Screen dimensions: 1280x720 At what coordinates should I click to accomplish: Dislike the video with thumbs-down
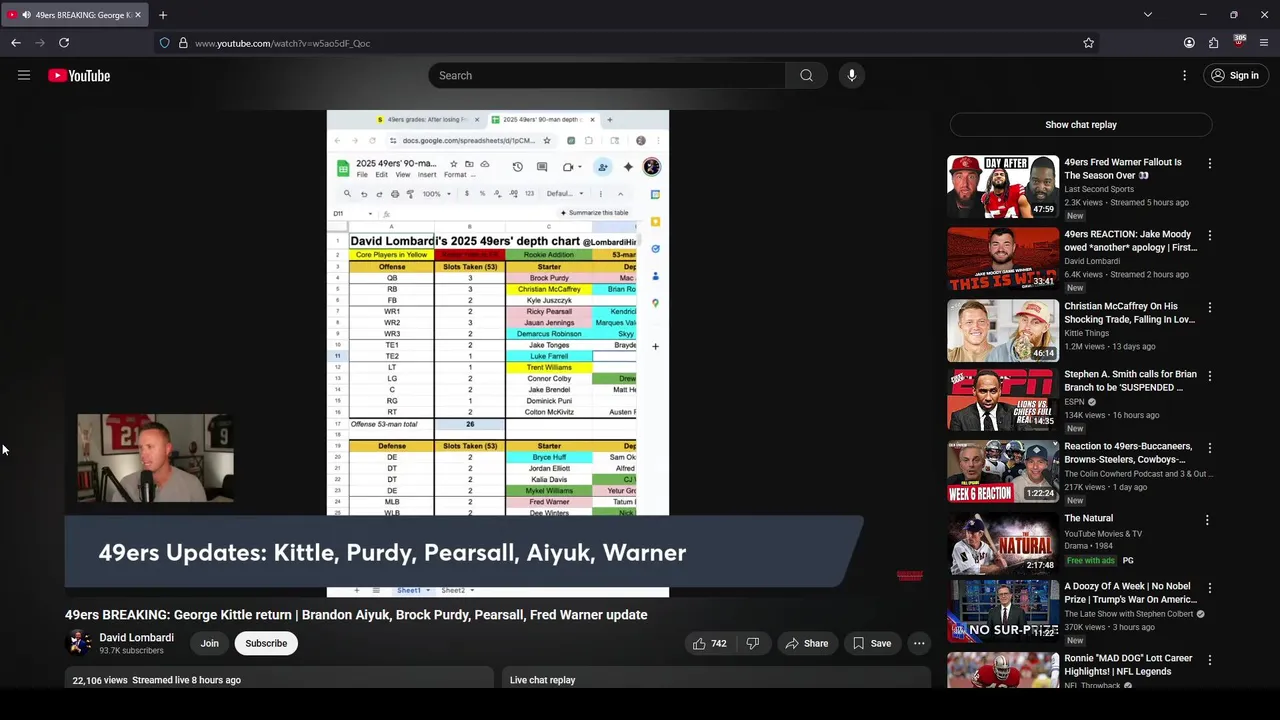pos(753,643)
